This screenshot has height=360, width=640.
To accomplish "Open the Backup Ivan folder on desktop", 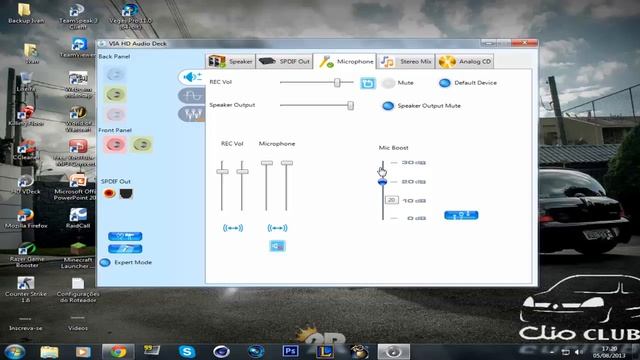I will (x=26, y=13).
